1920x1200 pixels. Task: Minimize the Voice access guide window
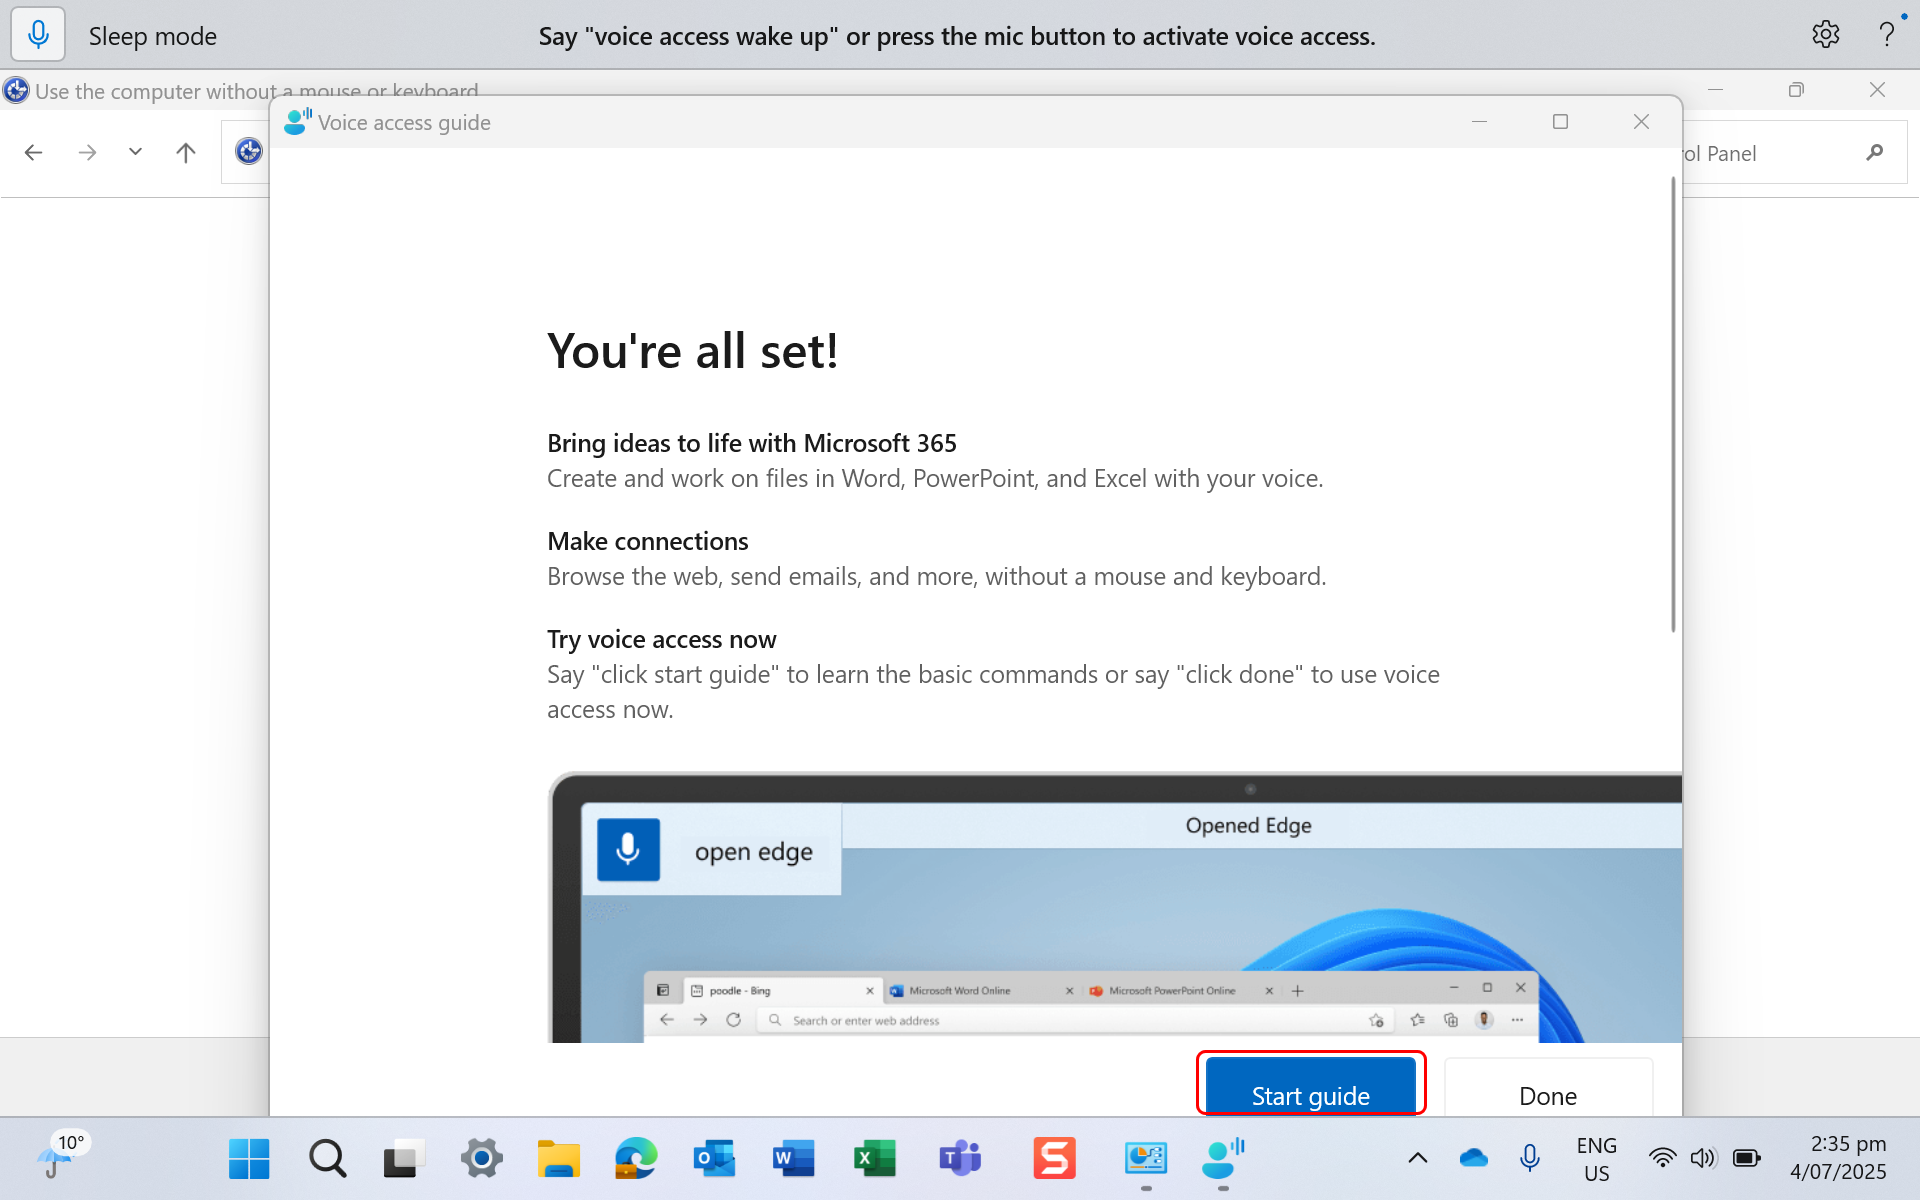point(1479,122)
